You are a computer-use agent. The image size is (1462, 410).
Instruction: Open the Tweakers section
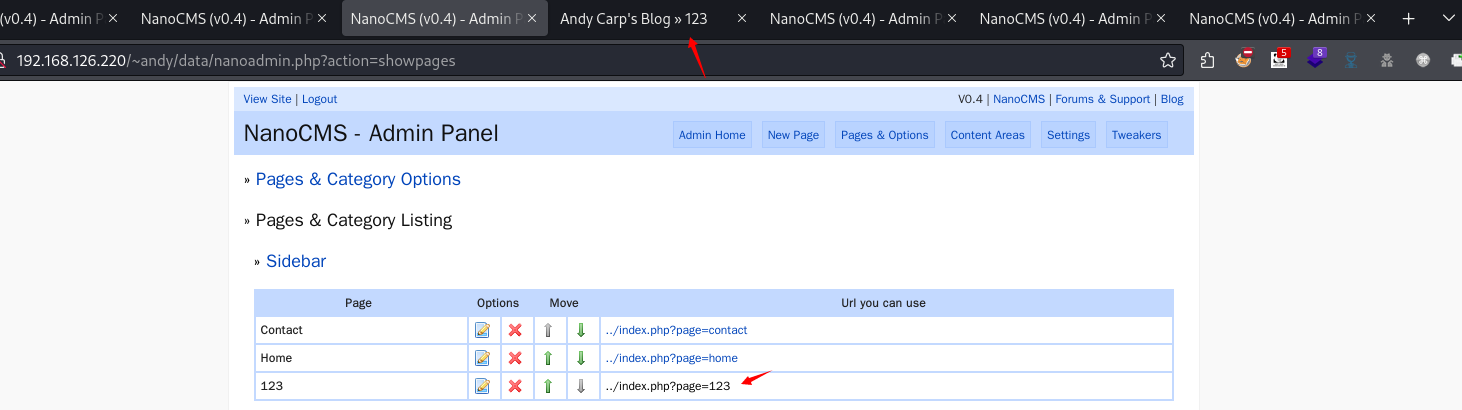[x=1137, y=135]
